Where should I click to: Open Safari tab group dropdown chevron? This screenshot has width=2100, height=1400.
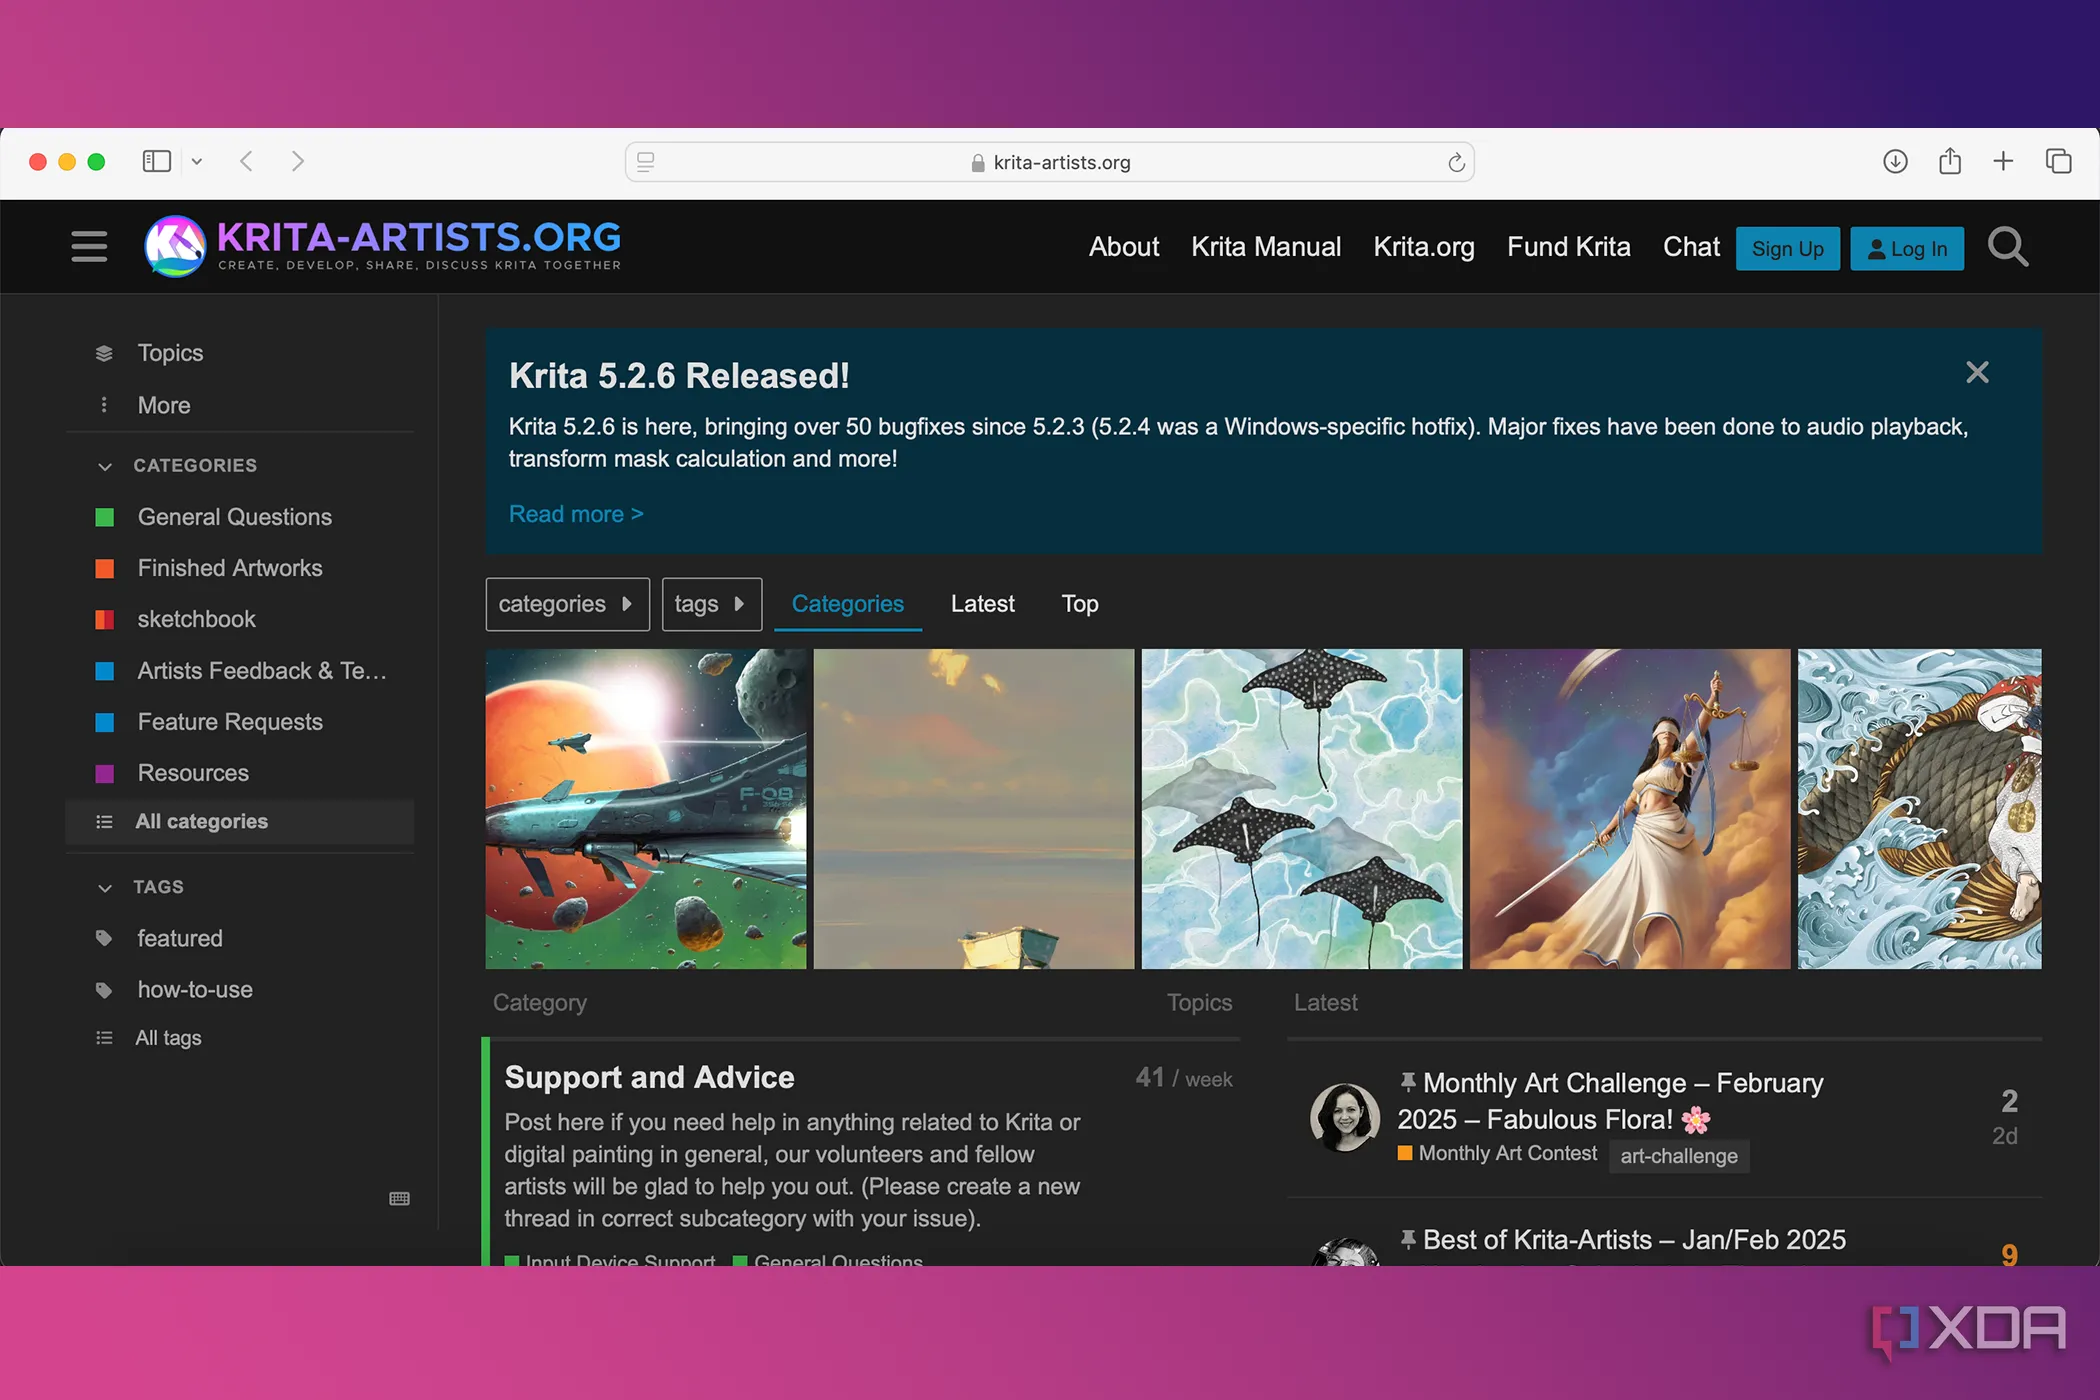(x=197, y=161)
